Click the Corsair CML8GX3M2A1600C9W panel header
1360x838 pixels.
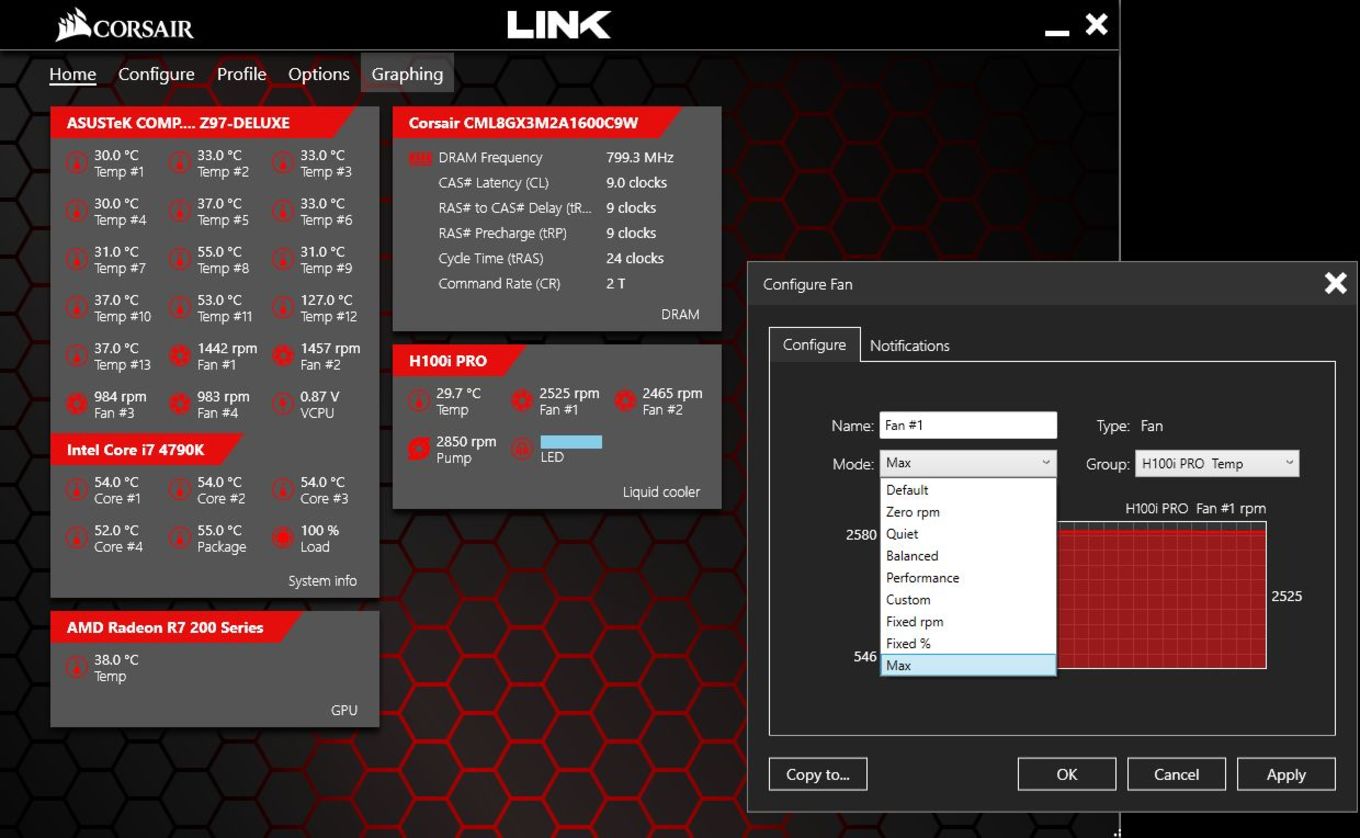[537, 123]
